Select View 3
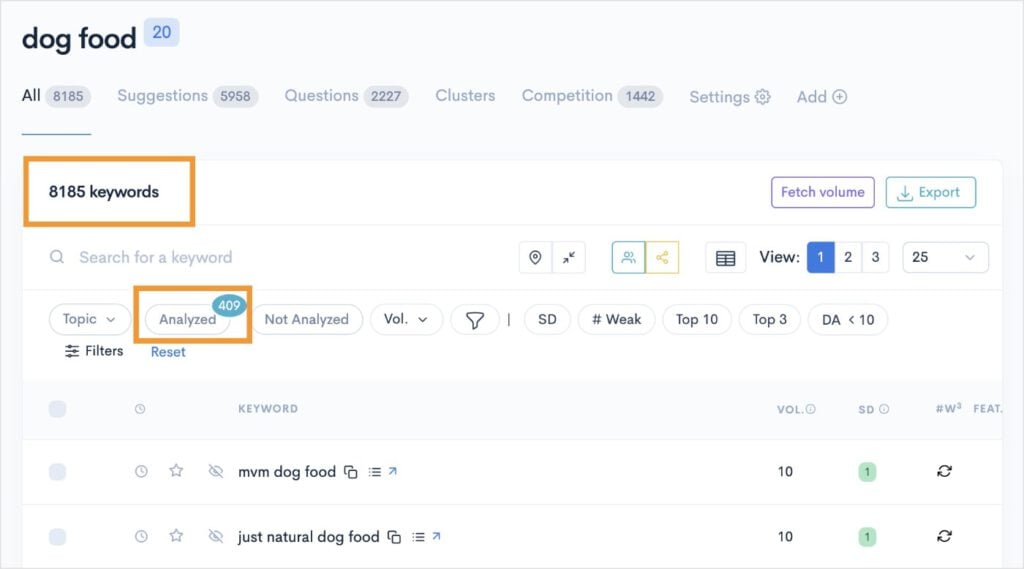Viewport: 1024px width, 569px height. pos(875,257)
